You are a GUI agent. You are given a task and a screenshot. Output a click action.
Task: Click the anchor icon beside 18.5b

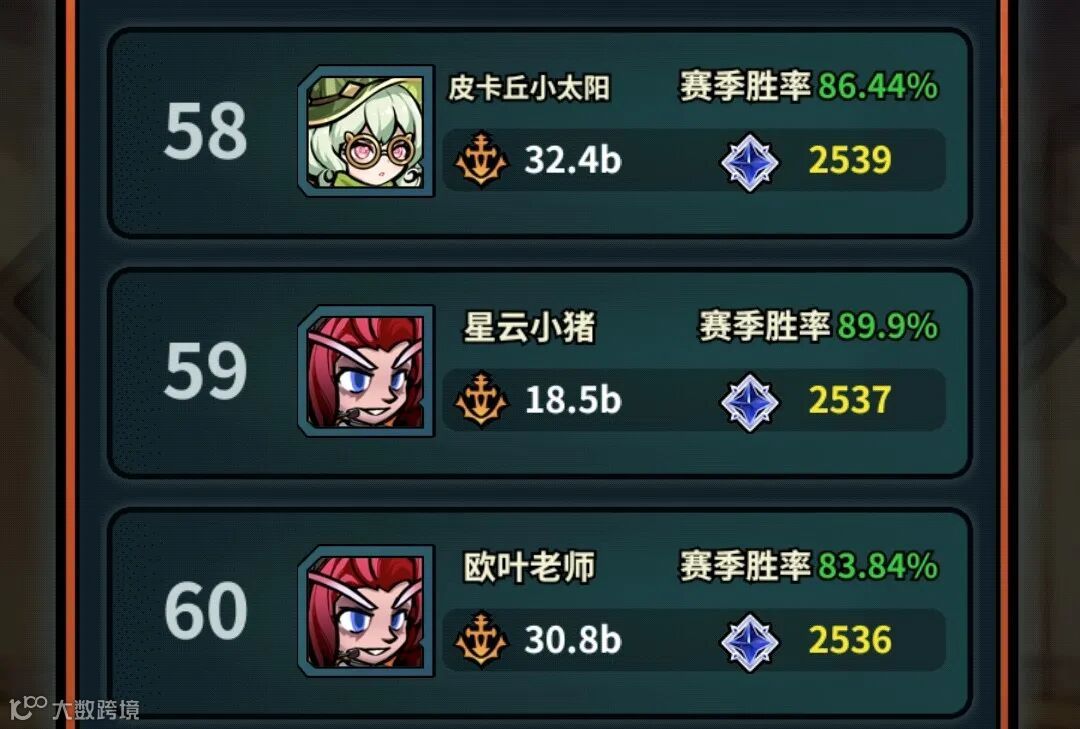(x=481, y=400)
